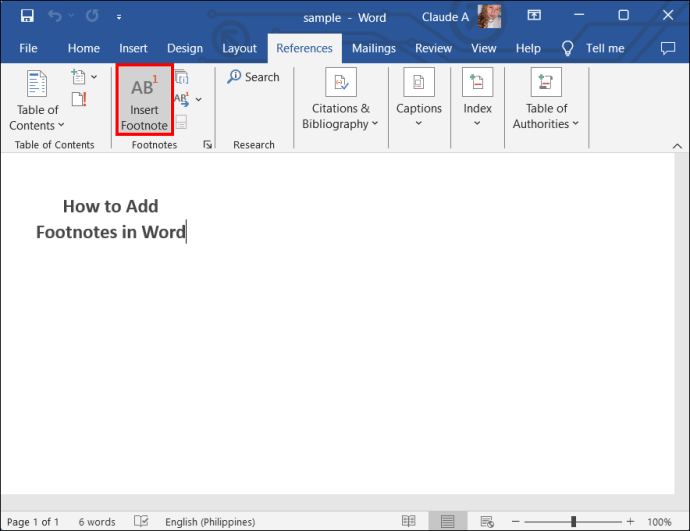The height and width of the screenshot is (531, 690).
Task: Click the Redo/Repeat icon
Action: click(x=92, y=16)
